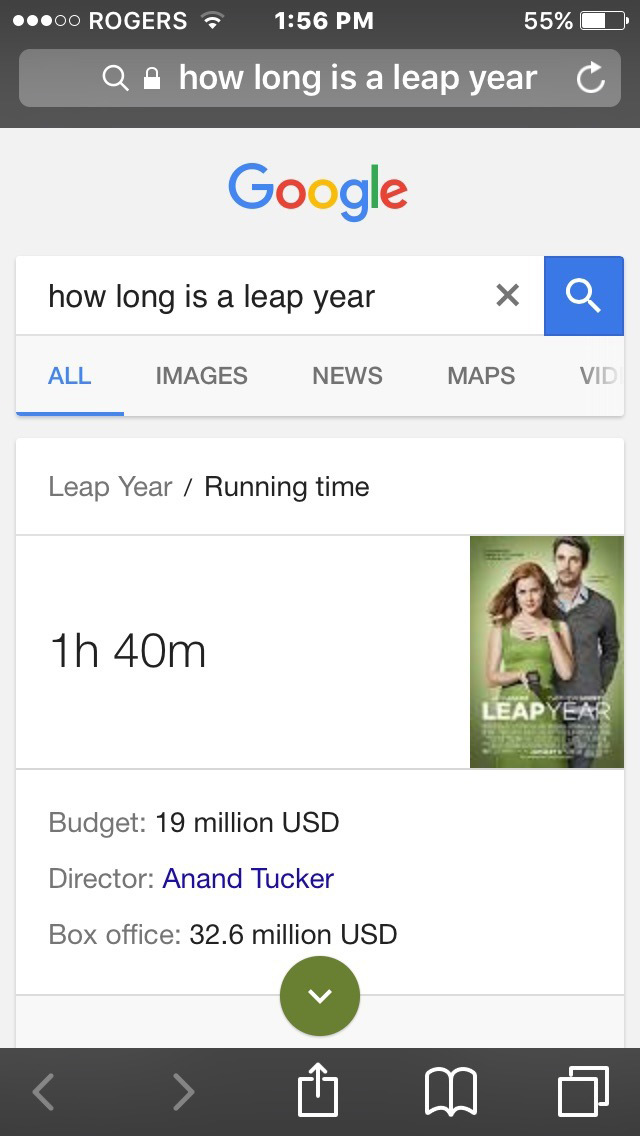Open the bookmarks book icon
Viewport: 640px width, 1136px height.
tap(451, 1090)
